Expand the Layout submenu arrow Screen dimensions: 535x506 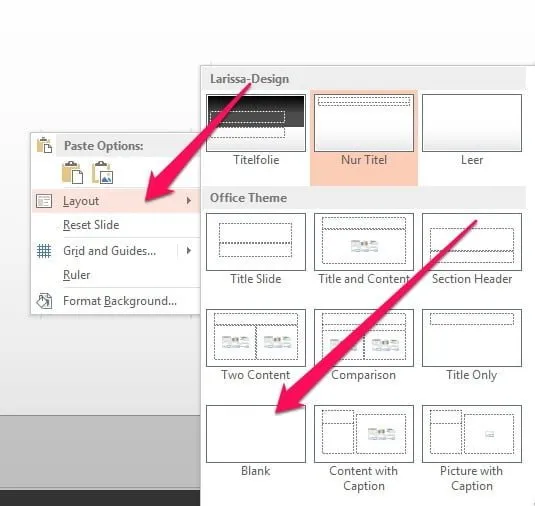tap(189, 201)
